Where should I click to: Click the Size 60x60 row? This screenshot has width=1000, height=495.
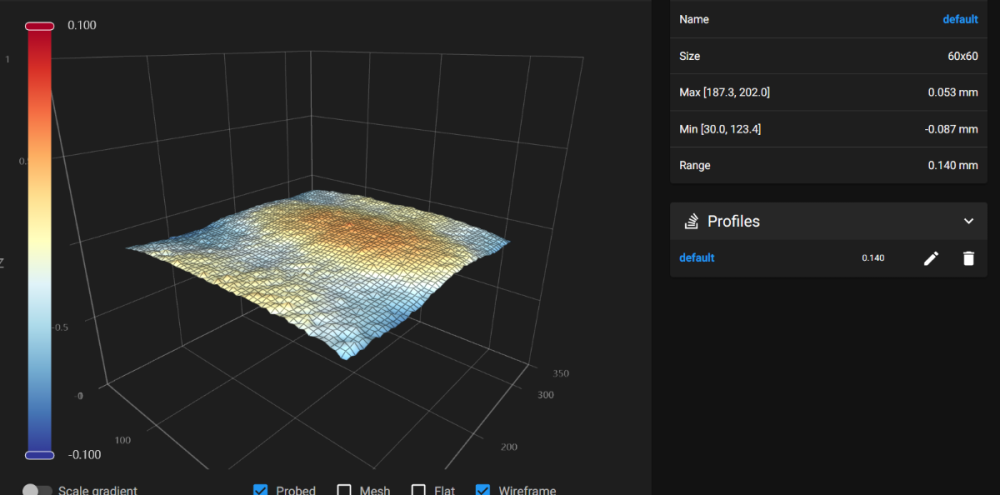[828, 56]
